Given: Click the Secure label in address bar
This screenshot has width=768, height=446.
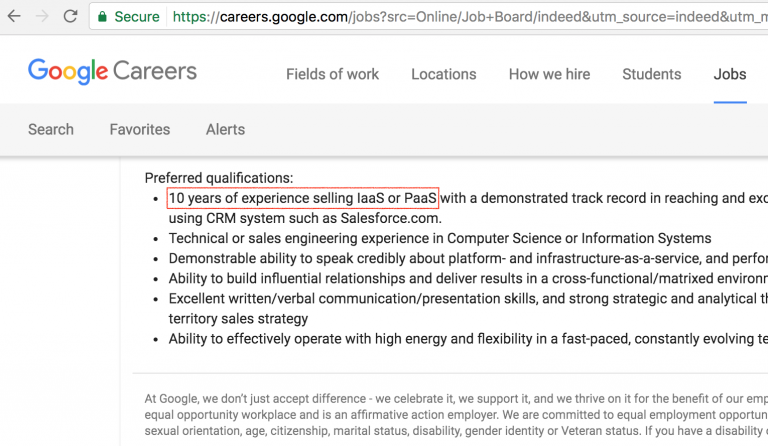Looking at the screenshot, I should (x=137, y=16).
